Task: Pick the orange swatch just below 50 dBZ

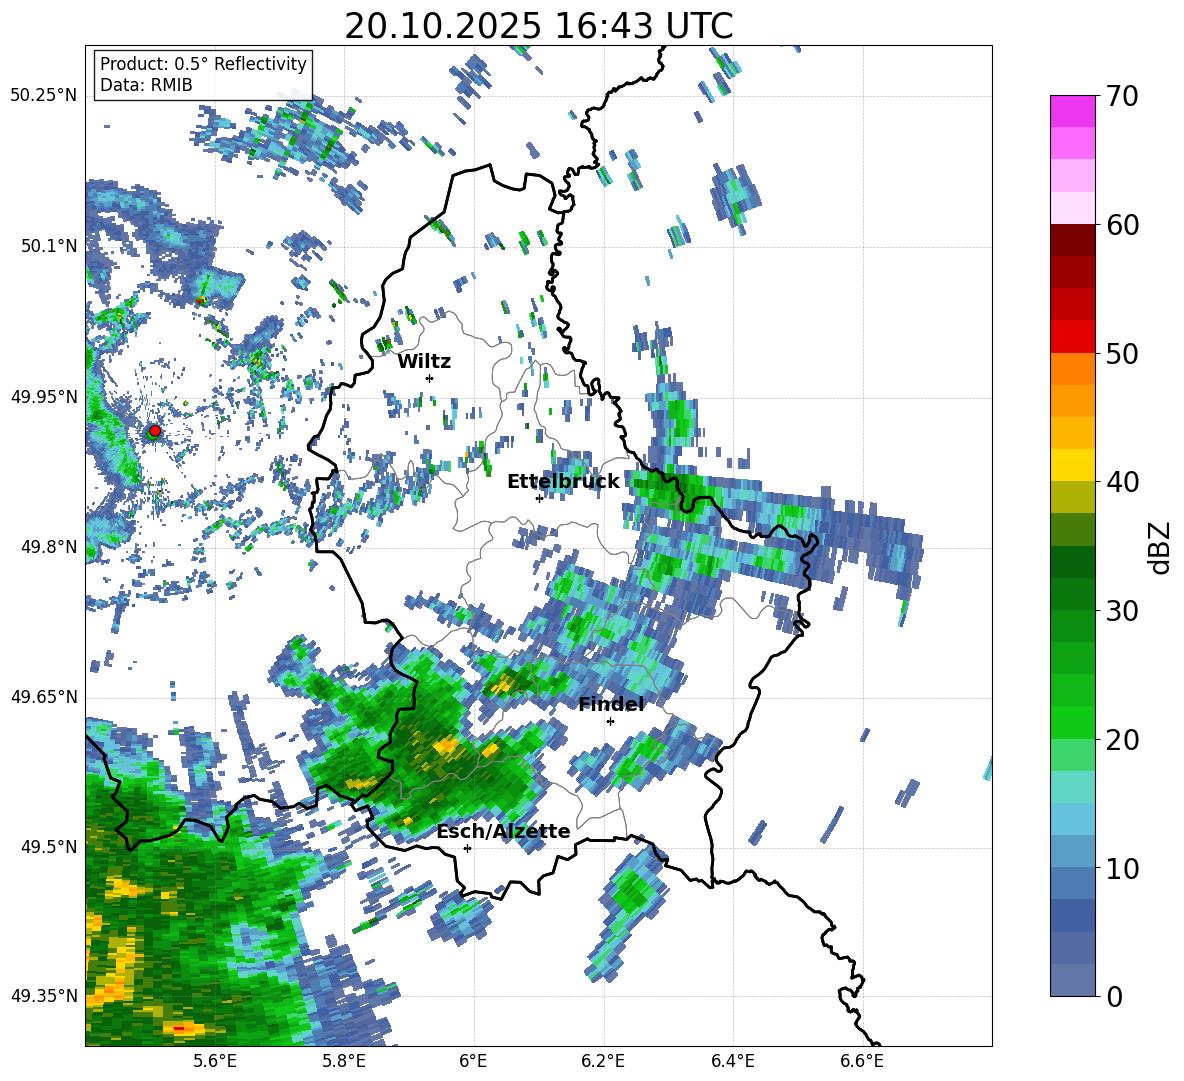Action: click(1072, 369)
